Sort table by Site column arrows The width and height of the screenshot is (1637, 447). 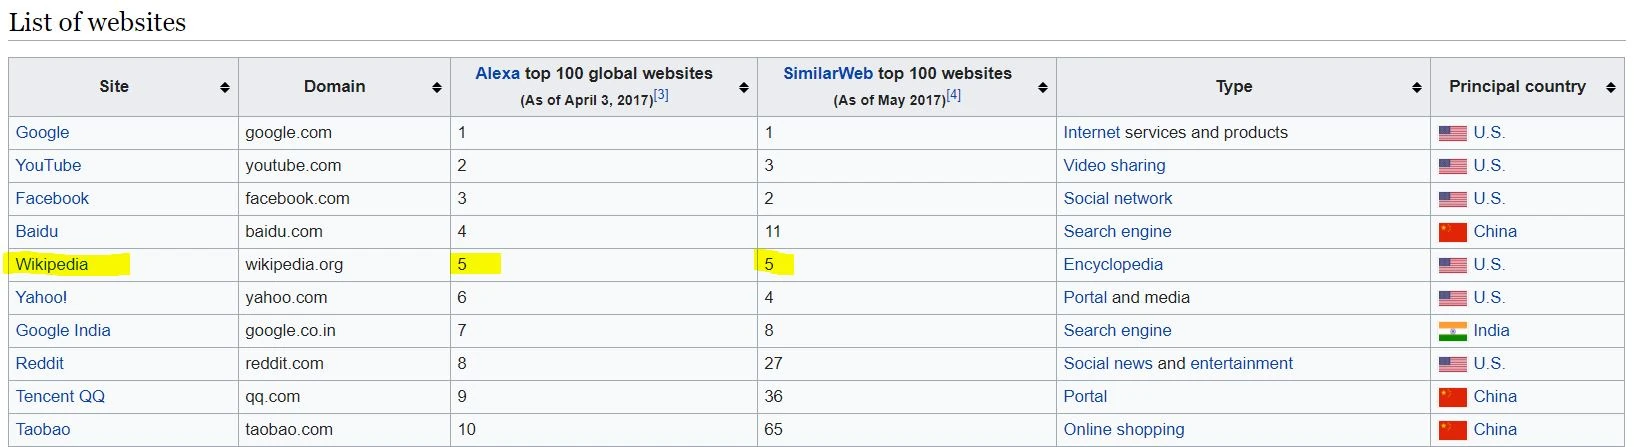click(225, 88)
